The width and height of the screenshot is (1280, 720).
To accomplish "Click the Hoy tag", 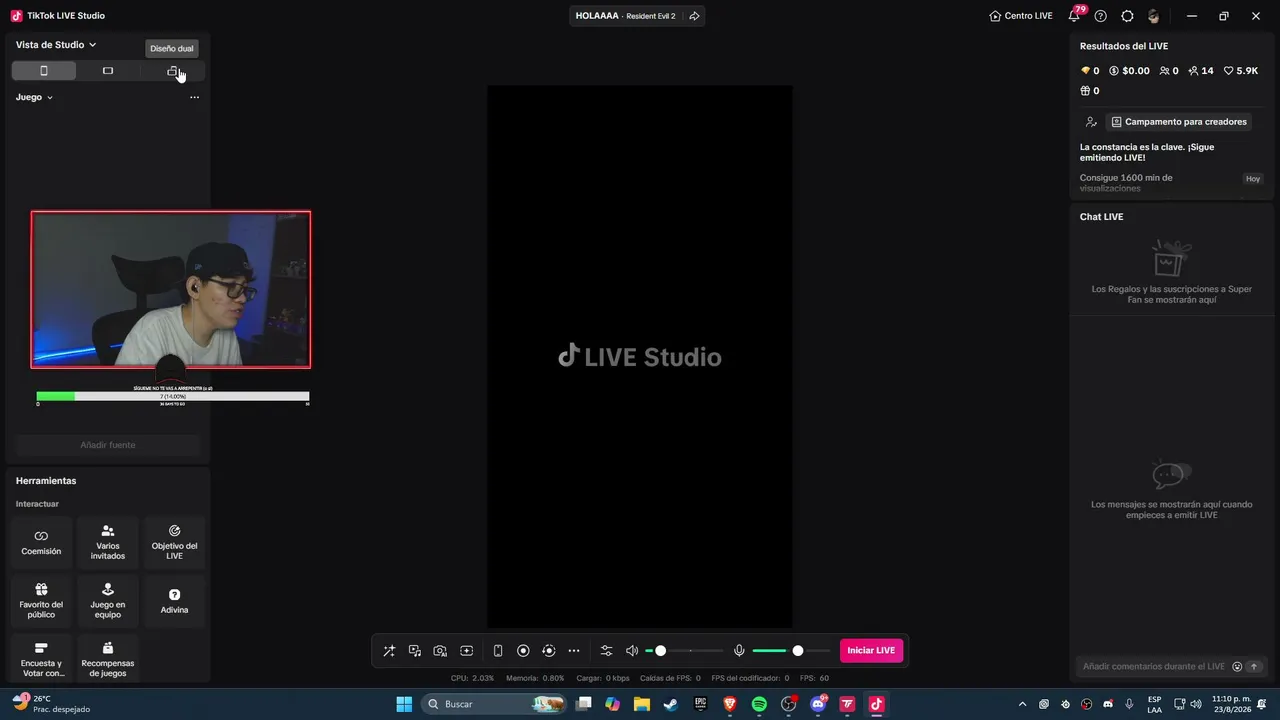I will point(1253,178).
